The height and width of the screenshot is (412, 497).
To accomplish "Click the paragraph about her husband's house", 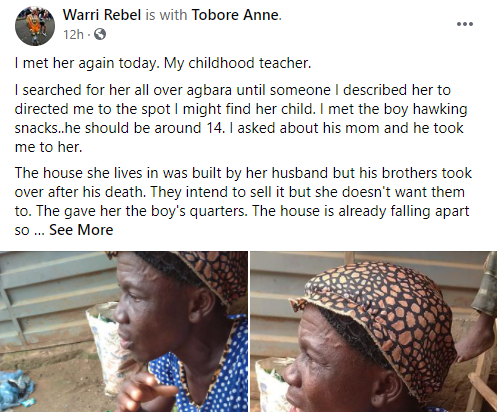I will (x=243, y=201).
